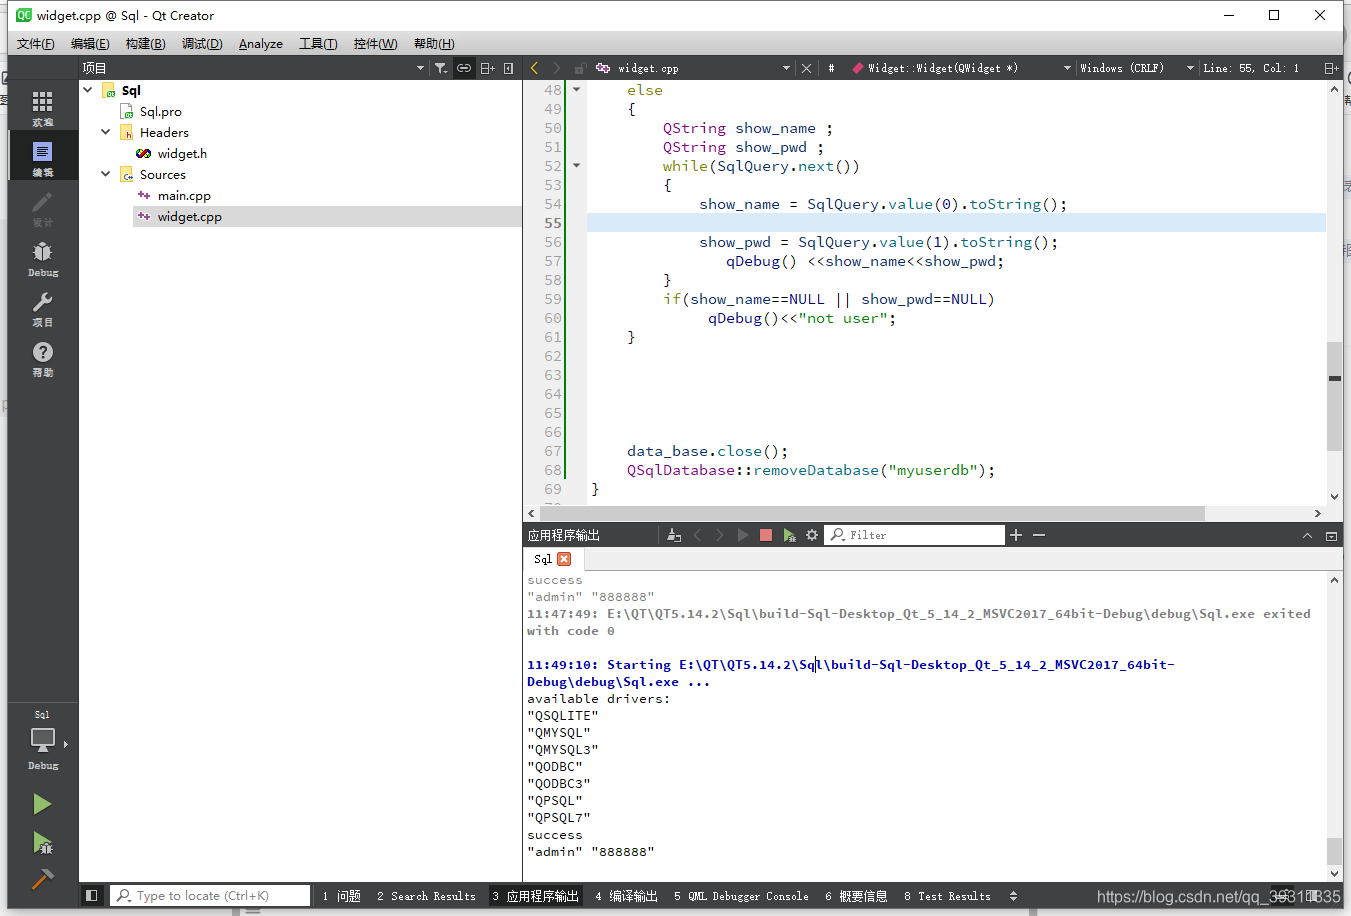Open the Projects (项目) mode with the wrench icon
Screen dimensions: 1351x916
(42, 308)
